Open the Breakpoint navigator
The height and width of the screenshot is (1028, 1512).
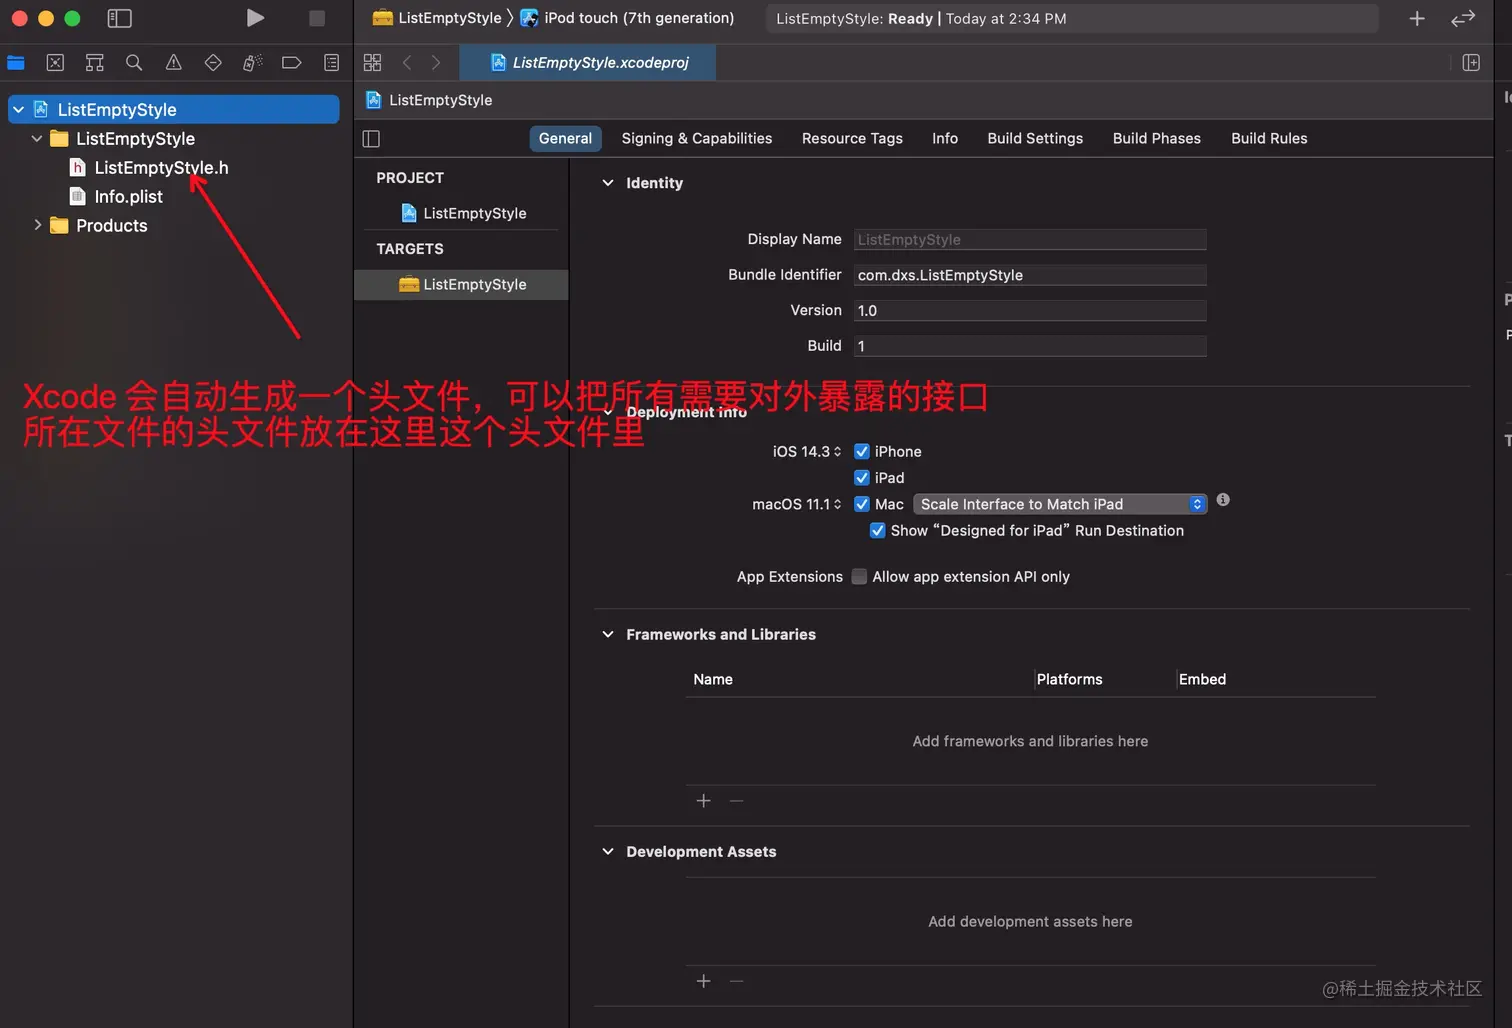click(291, 63)
